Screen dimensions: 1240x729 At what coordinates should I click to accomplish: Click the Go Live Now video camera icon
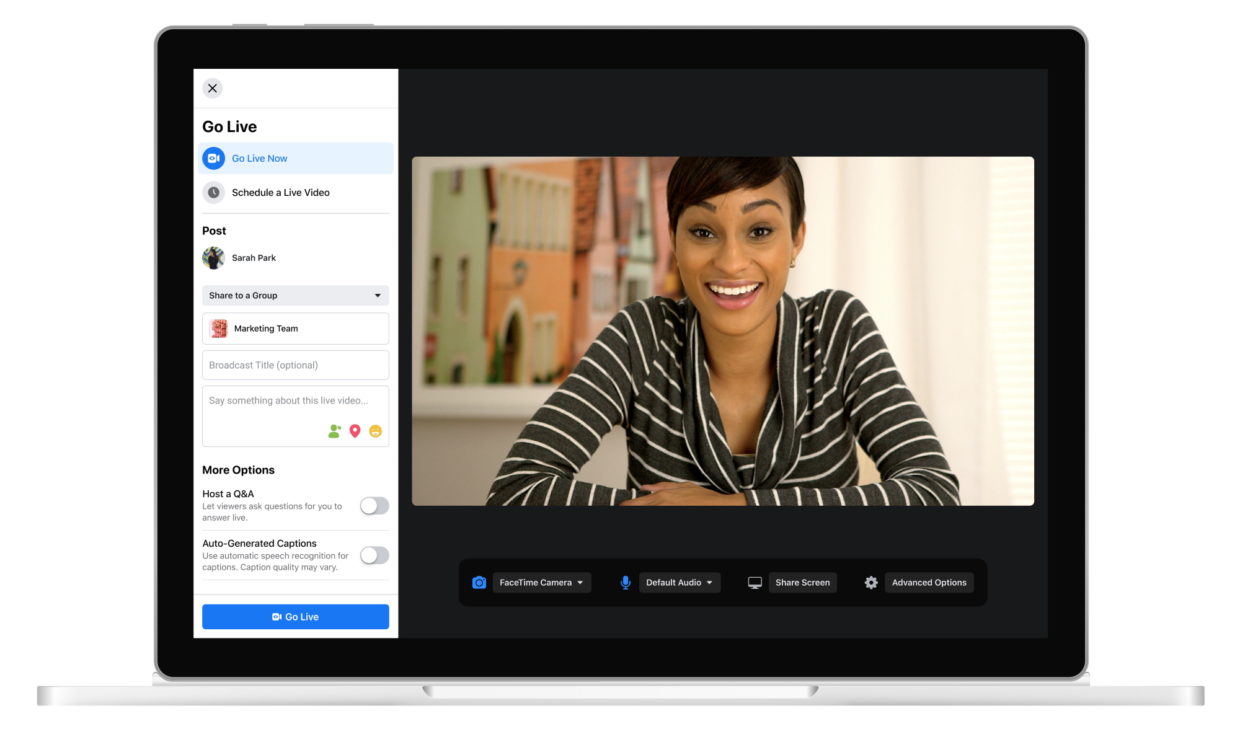coord(213,158)
